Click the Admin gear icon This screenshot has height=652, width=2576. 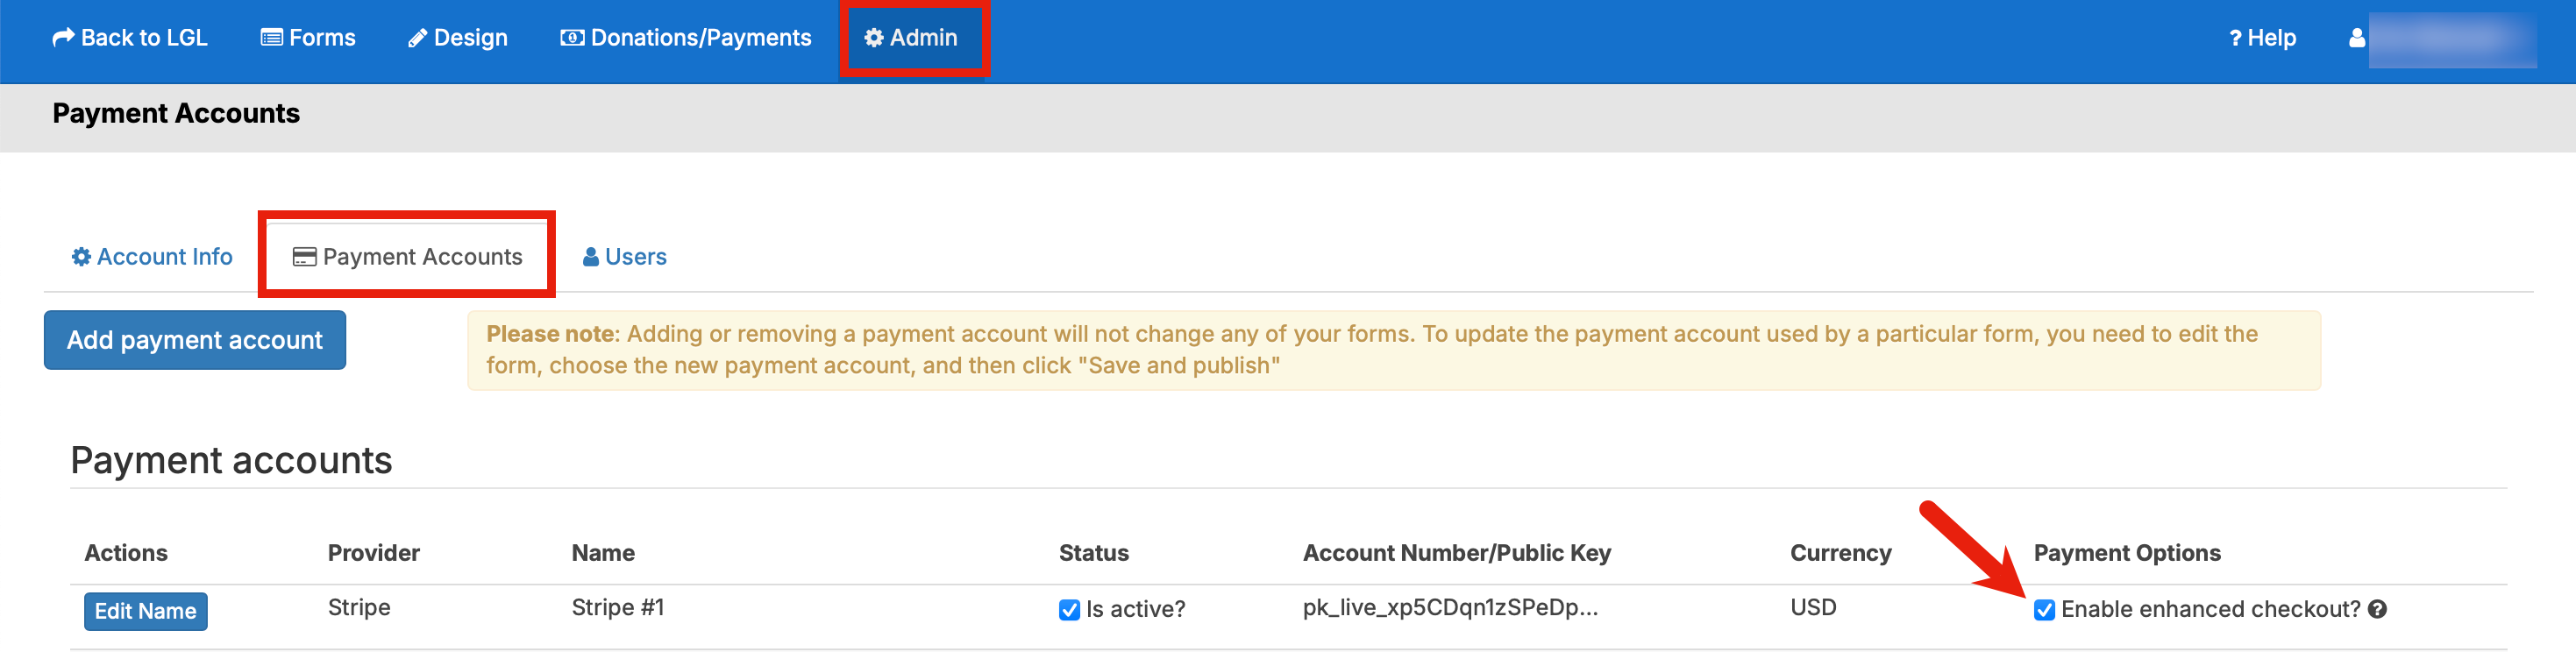coord(874,38)
